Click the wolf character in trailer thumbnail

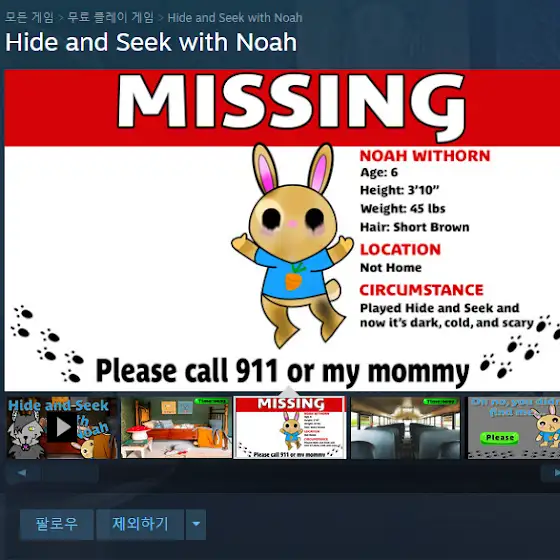pyautogui.click(x=26, y=436)
